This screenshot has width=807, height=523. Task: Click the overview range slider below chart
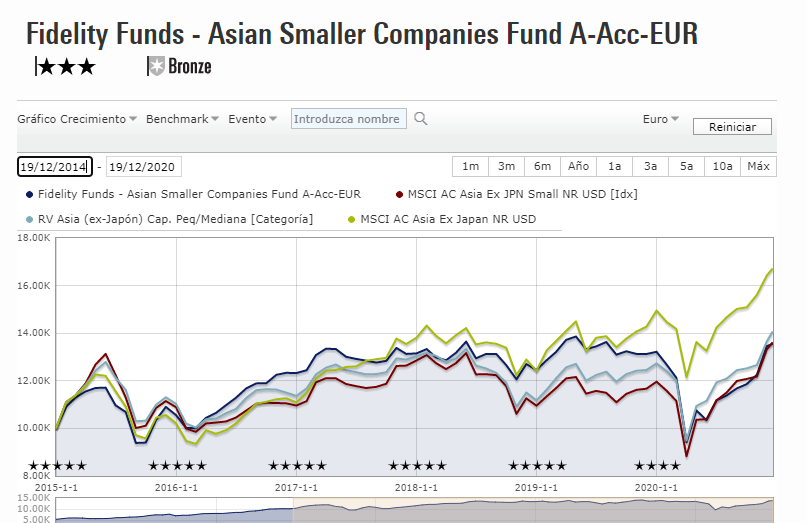click(x=414, y=510)
